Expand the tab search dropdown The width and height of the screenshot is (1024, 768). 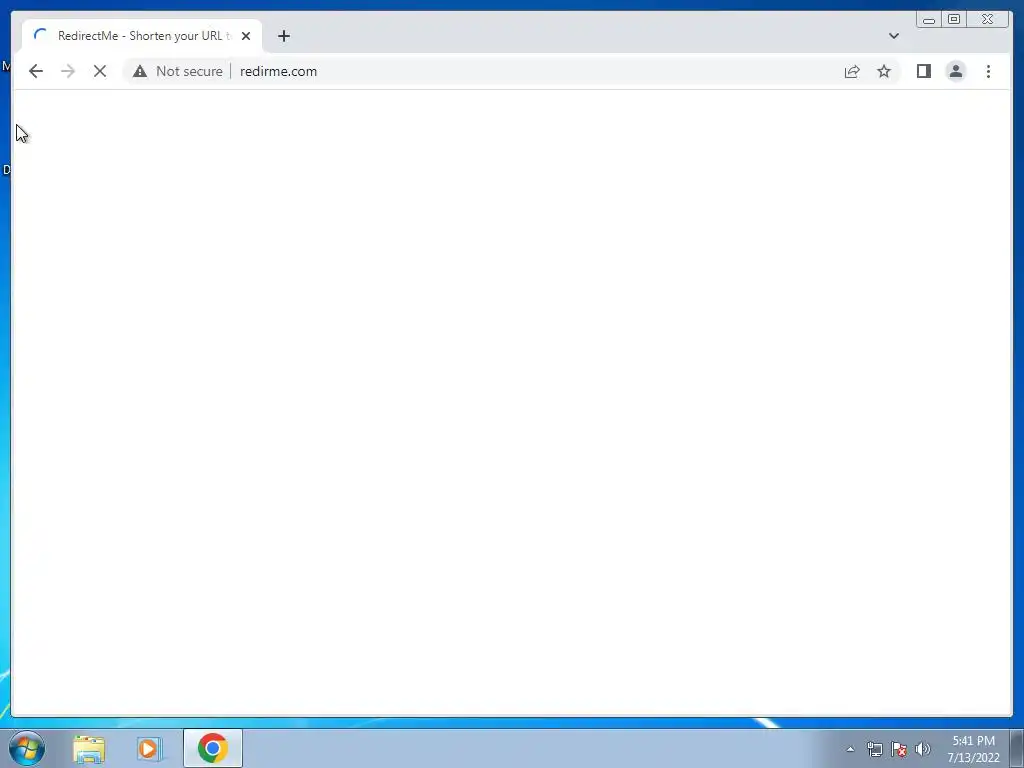click(x=894, y=36)
